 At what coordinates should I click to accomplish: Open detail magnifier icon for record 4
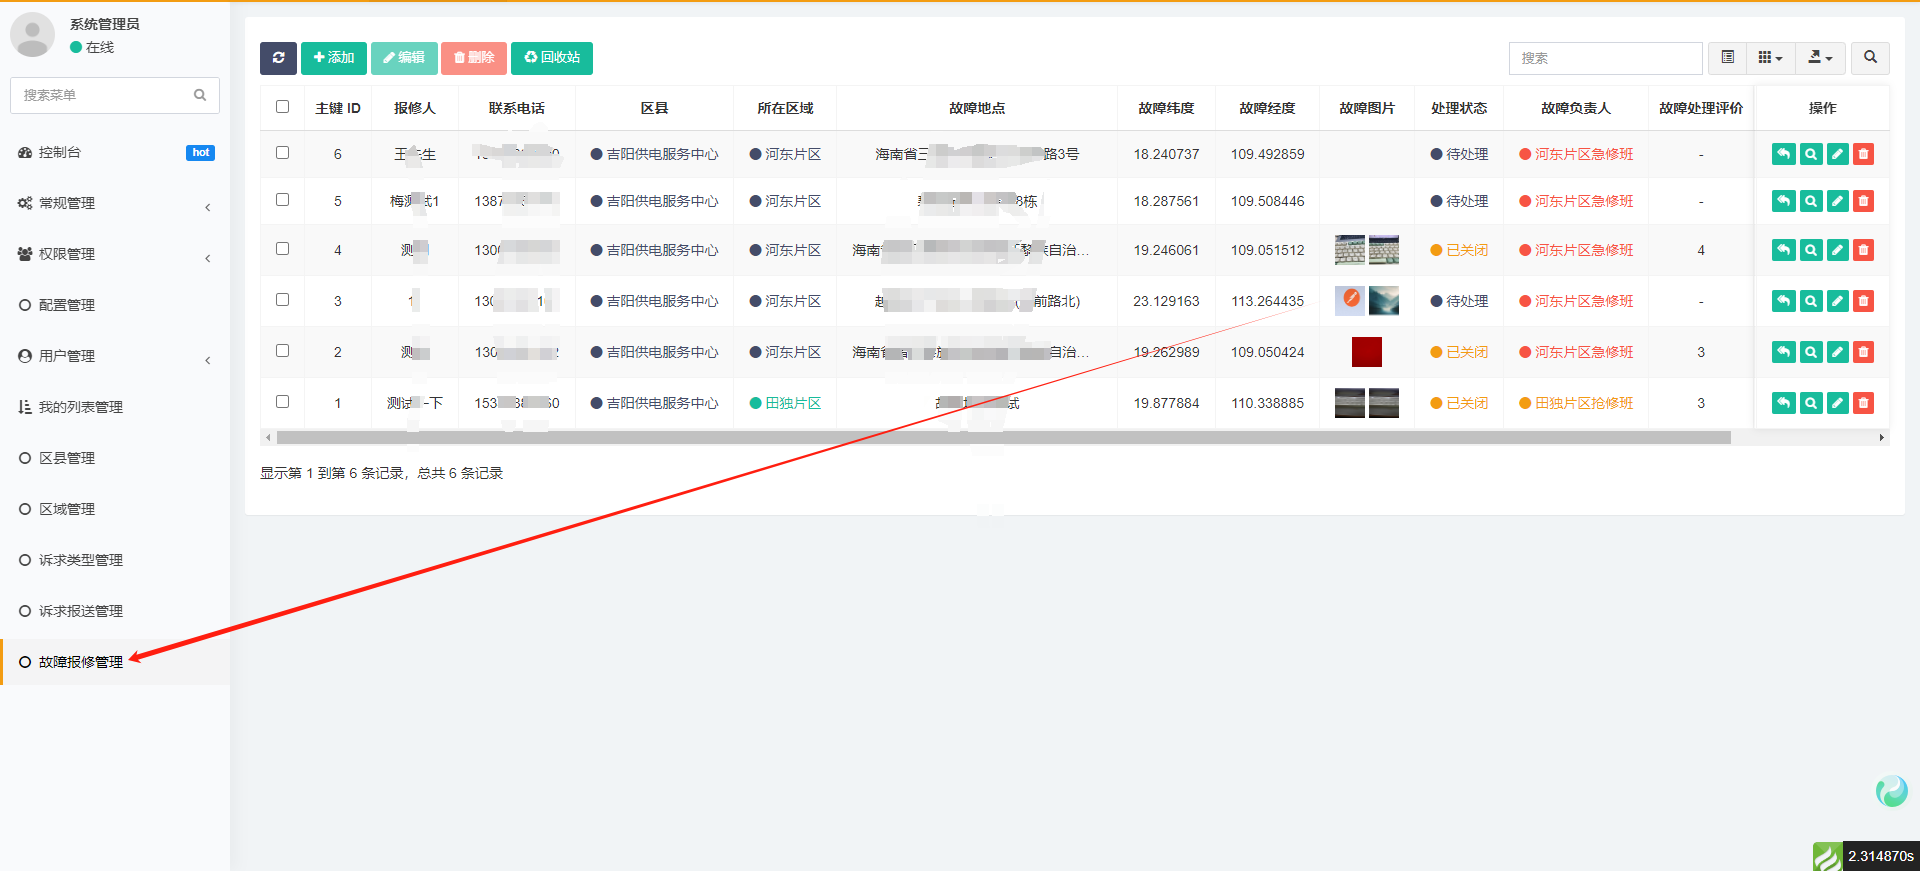coord(1811,250)
